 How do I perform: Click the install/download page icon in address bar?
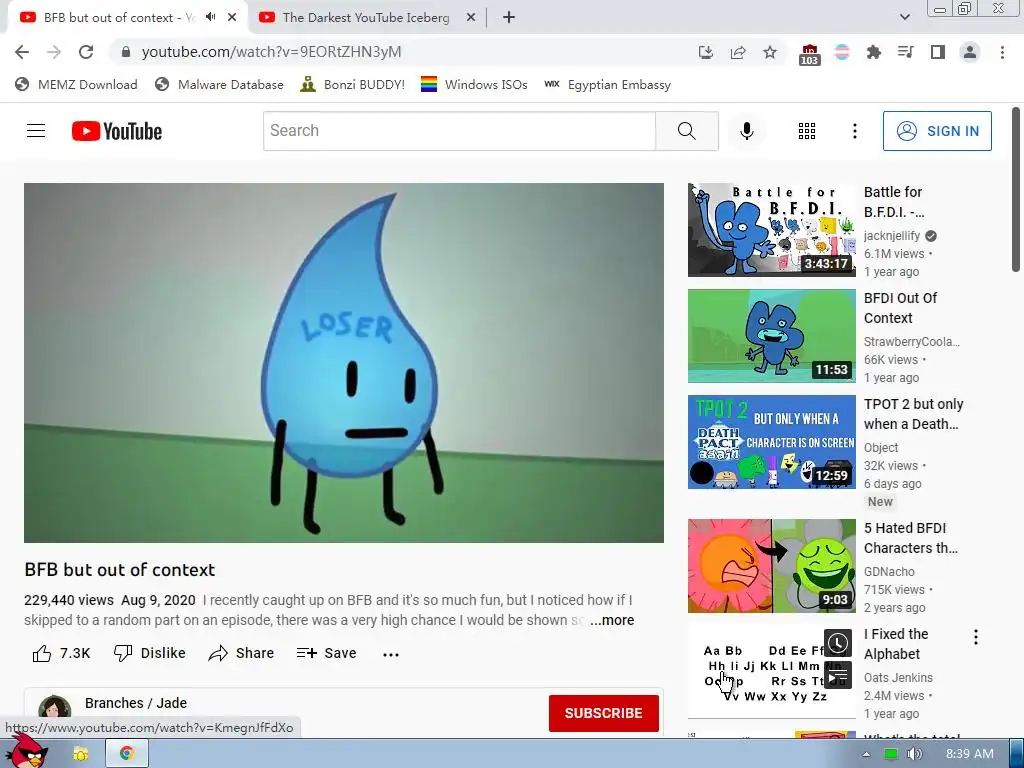(x=705, y=52)
